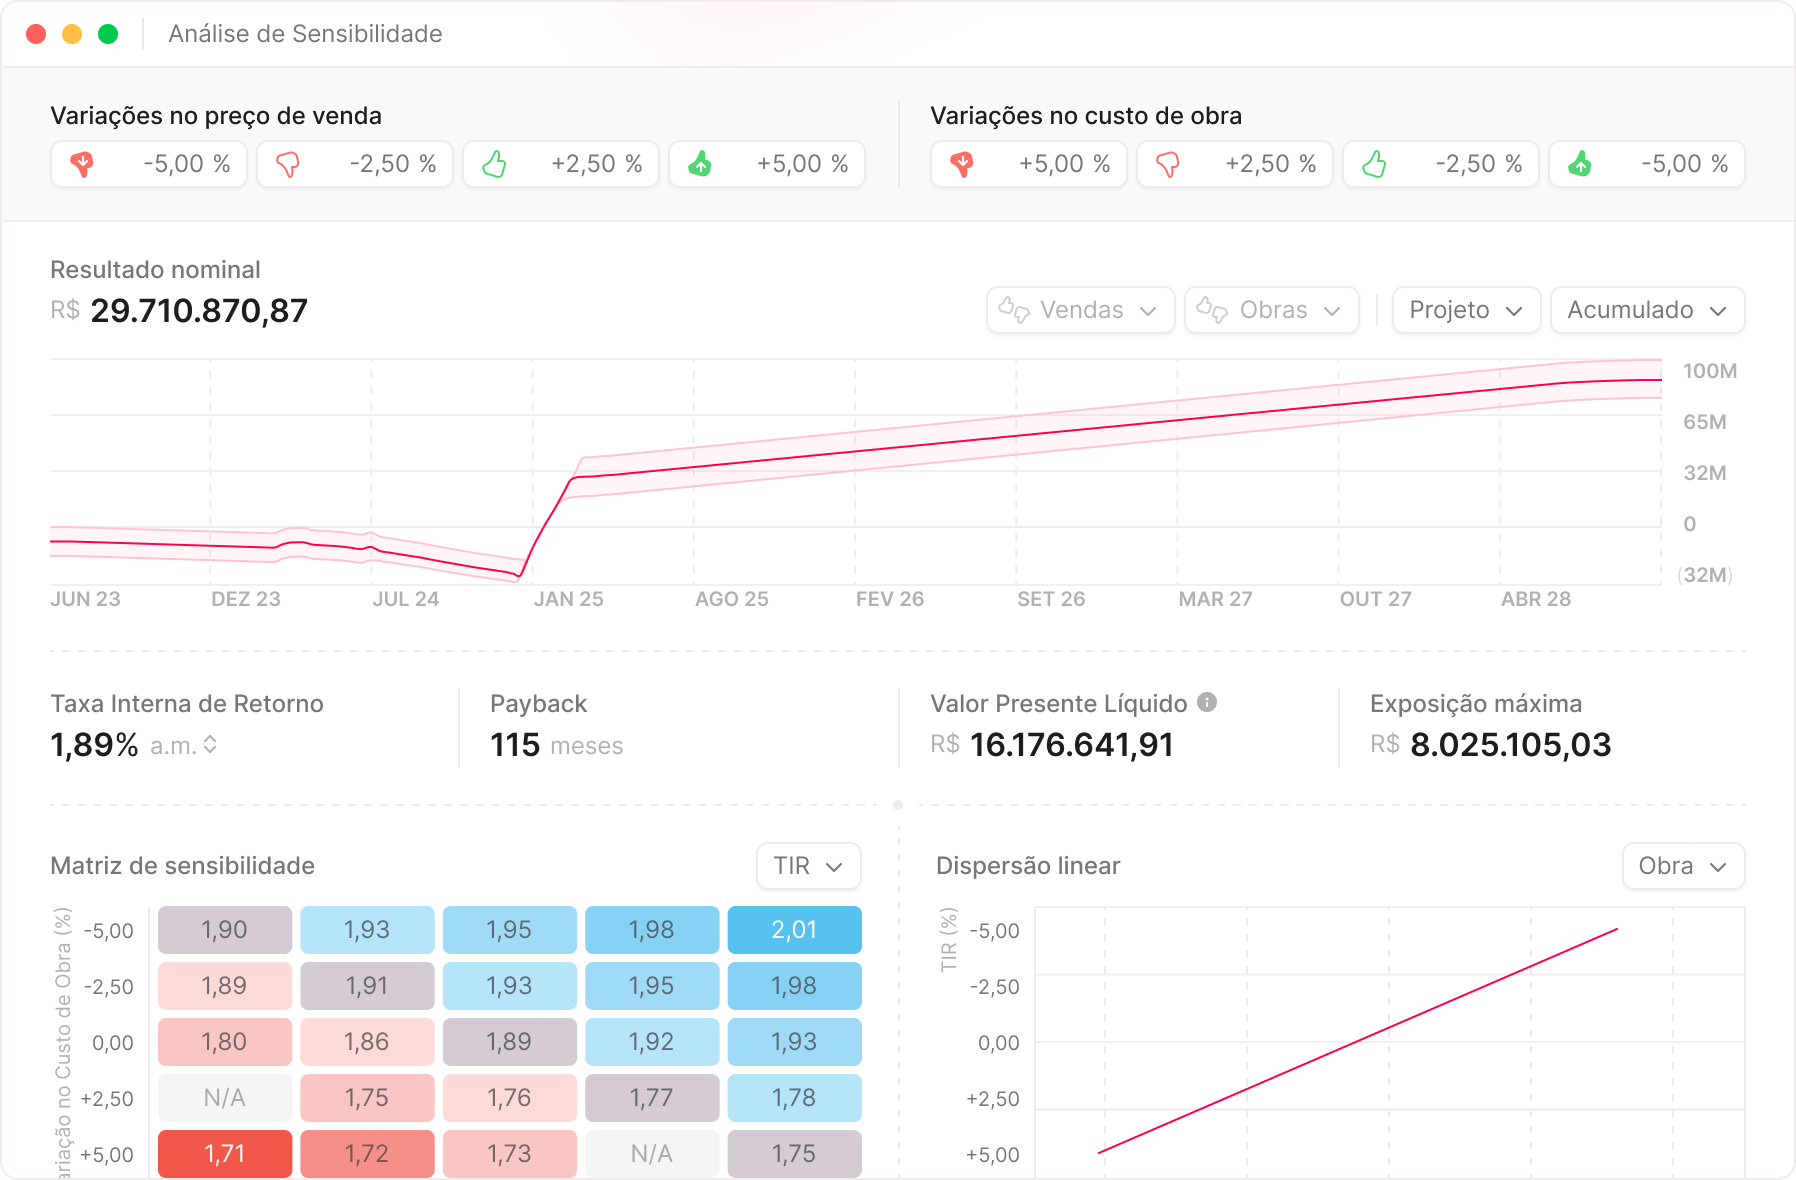
Task: Select the matrix cell showing 1,72
Action: tap(367, 1154)
